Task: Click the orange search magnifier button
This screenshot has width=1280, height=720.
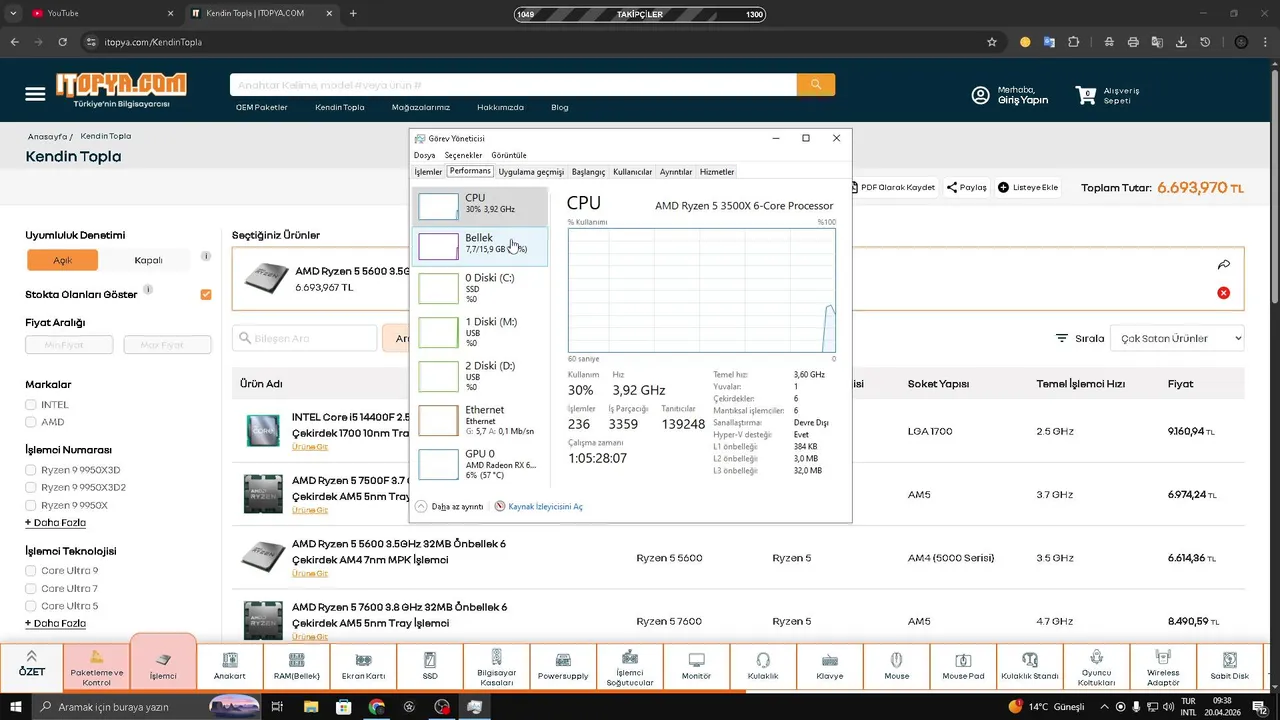Action: click(816, 85)
